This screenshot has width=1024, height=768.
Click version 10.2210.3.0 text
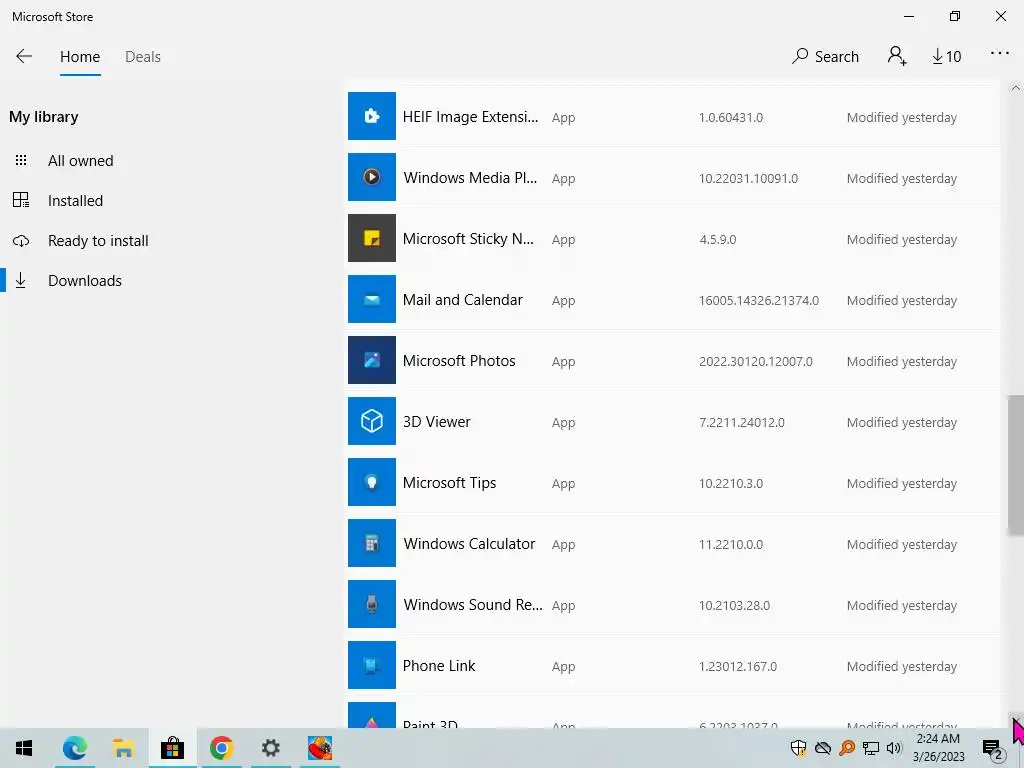click(731, 483)
